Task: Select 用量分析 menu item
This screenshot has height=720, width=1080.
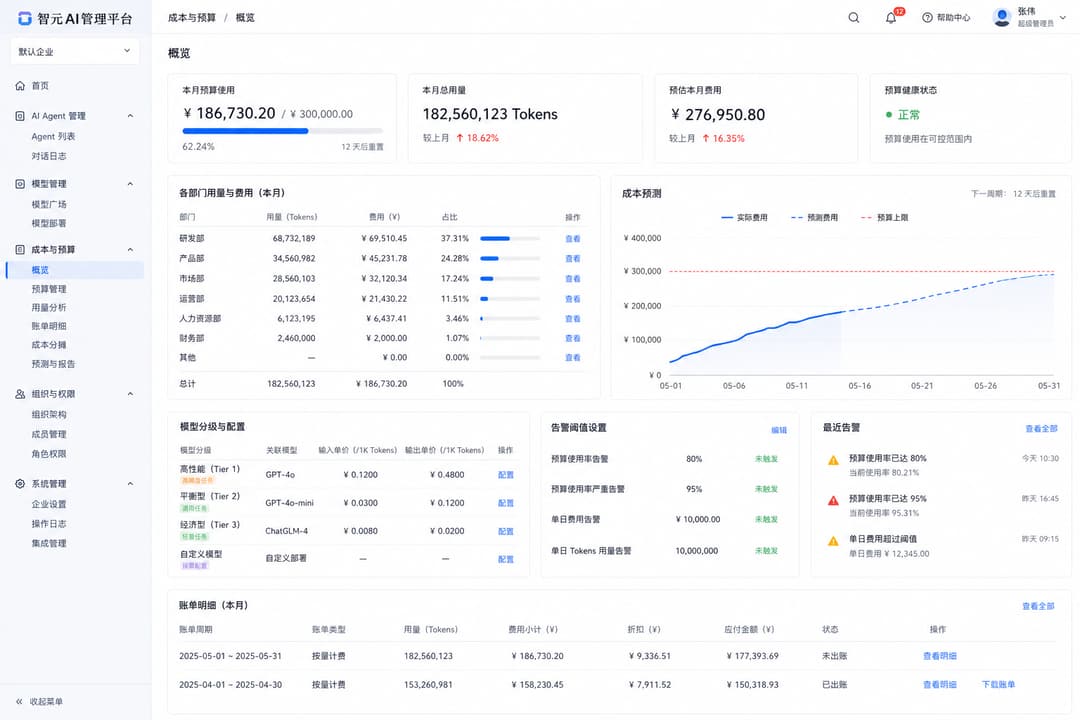Action: 49,307
